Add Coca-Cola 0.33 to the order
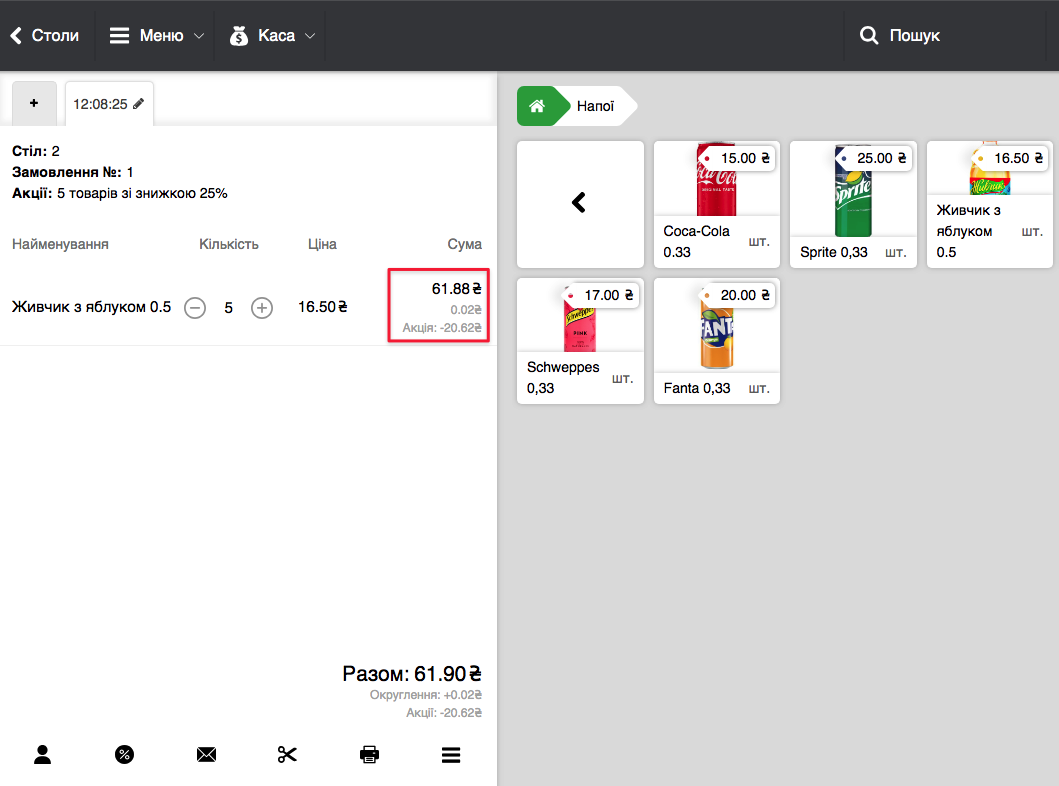1059x786 pixels. pyautogui.click(x=716, y=204)
